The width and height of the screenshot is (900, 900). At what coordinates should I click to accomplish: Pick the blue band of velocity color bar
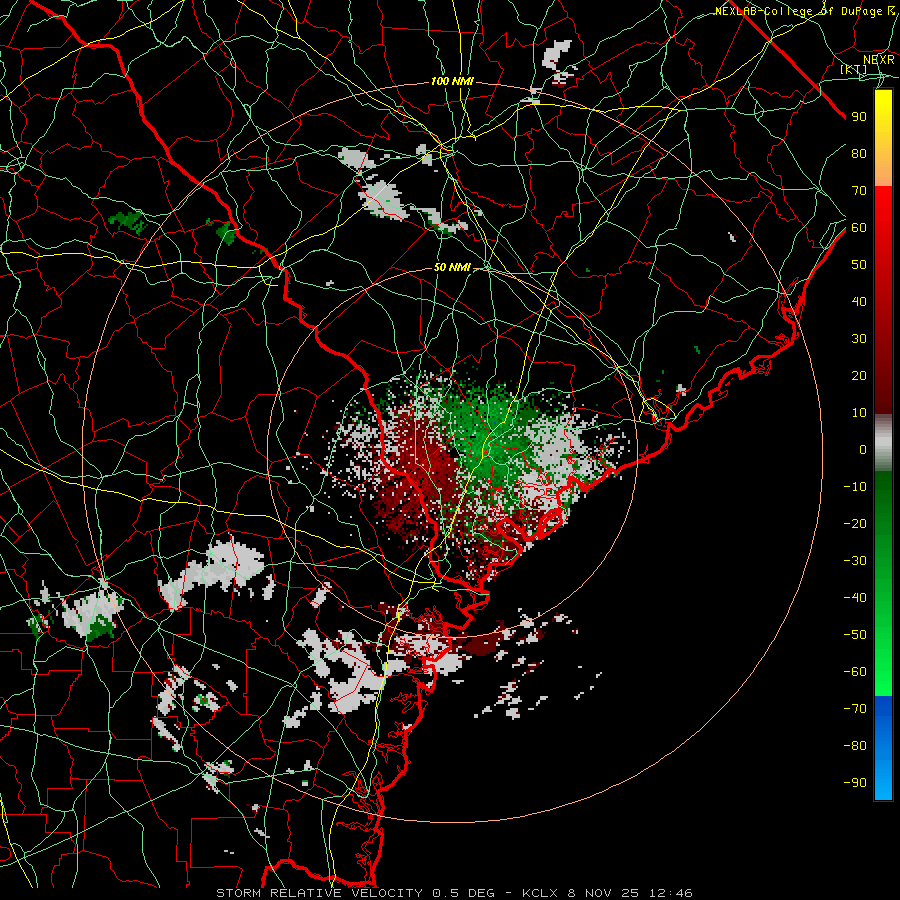883,748
